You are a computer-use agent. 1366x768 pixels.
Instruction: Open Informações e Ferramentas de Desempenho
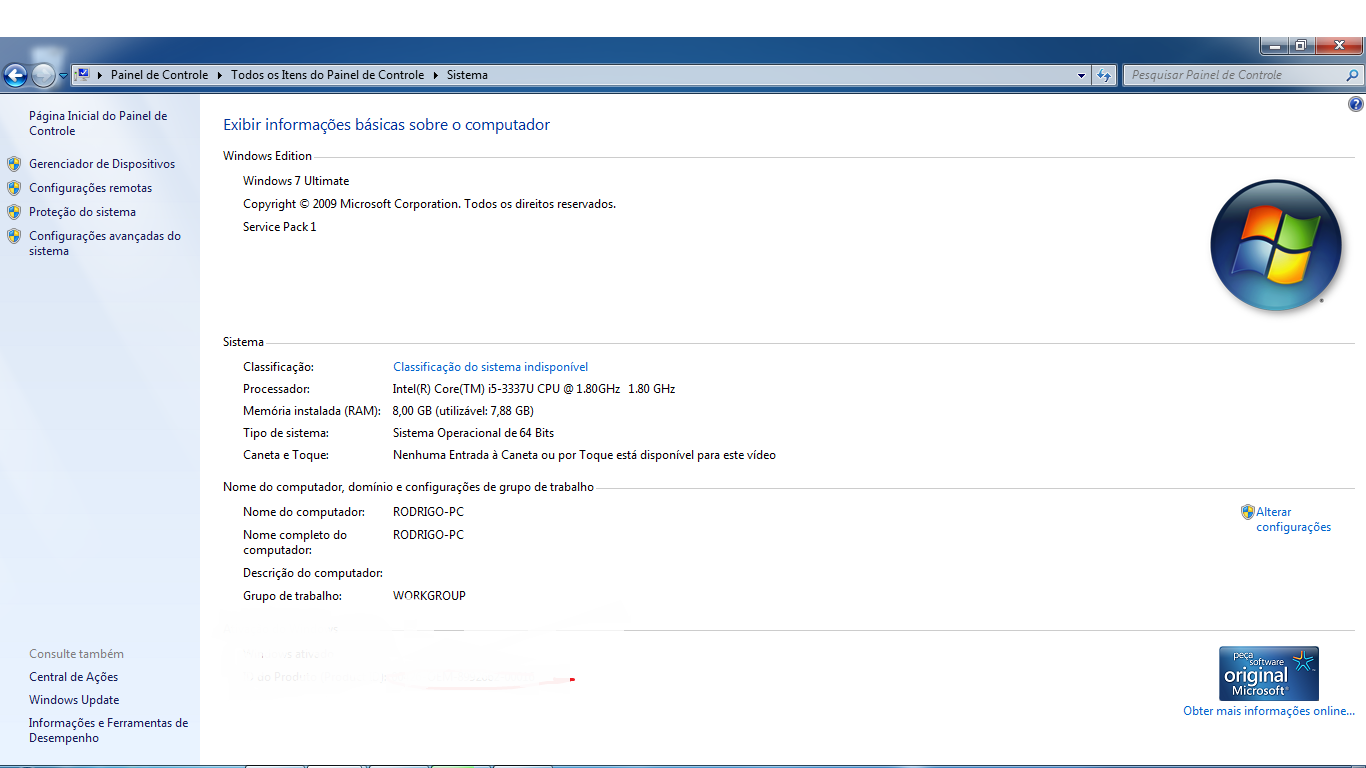pos(108,730)
